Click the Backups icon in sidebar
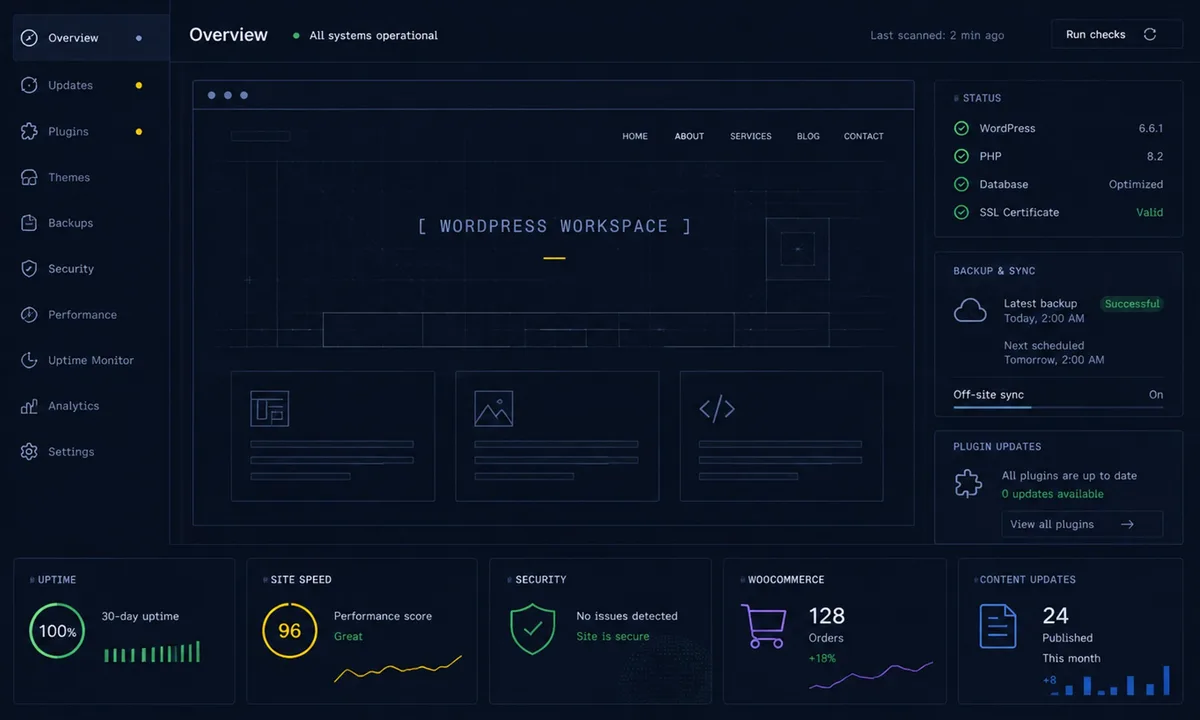Viewport: 1200px width, 720px height. pos(29,223)
